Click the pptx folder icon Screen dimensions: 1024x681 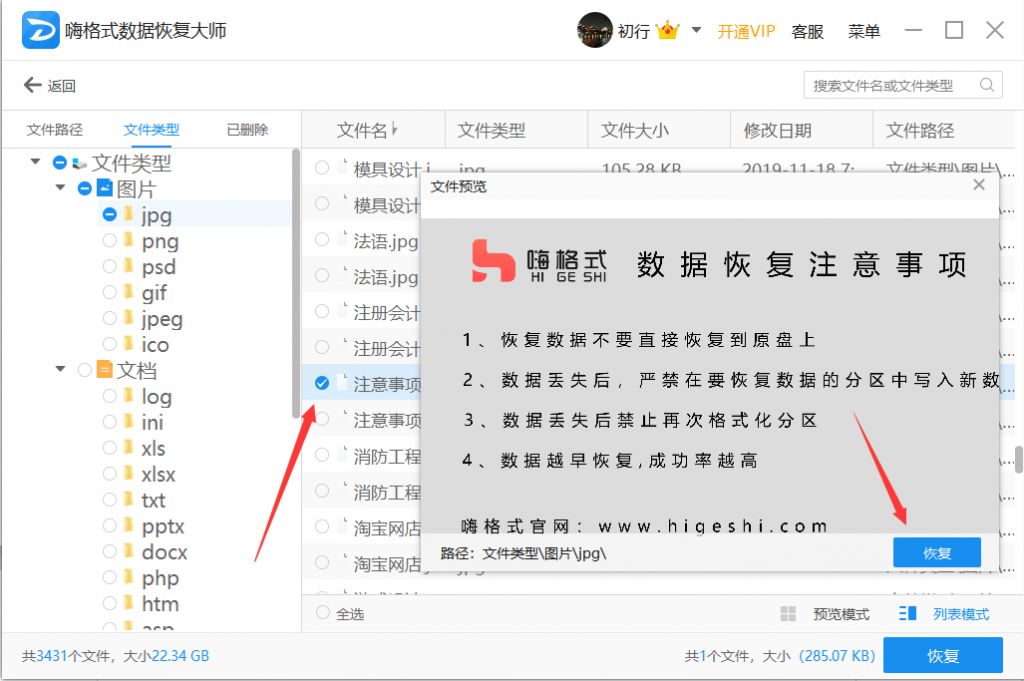coord(129,525)
